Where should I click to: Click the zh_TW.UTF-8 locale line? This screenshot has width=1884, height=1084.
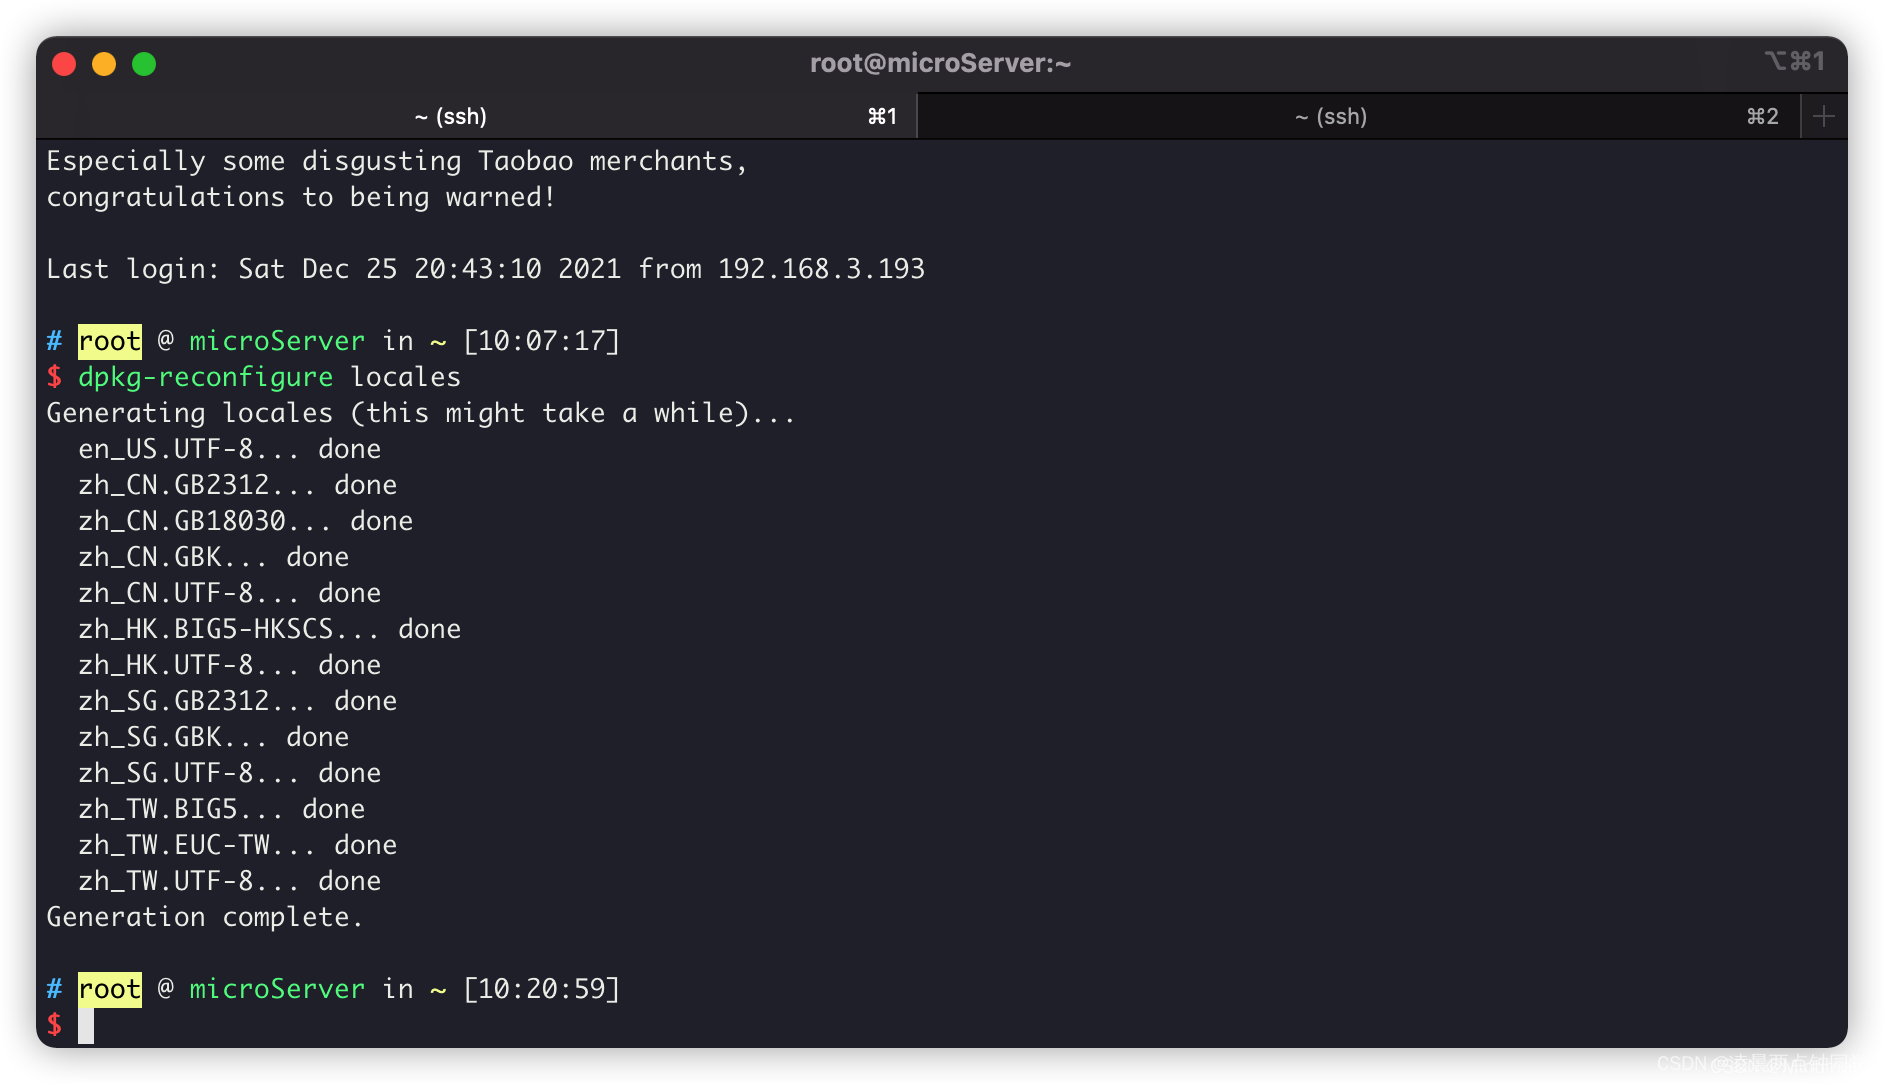click(x=230, y=881)
